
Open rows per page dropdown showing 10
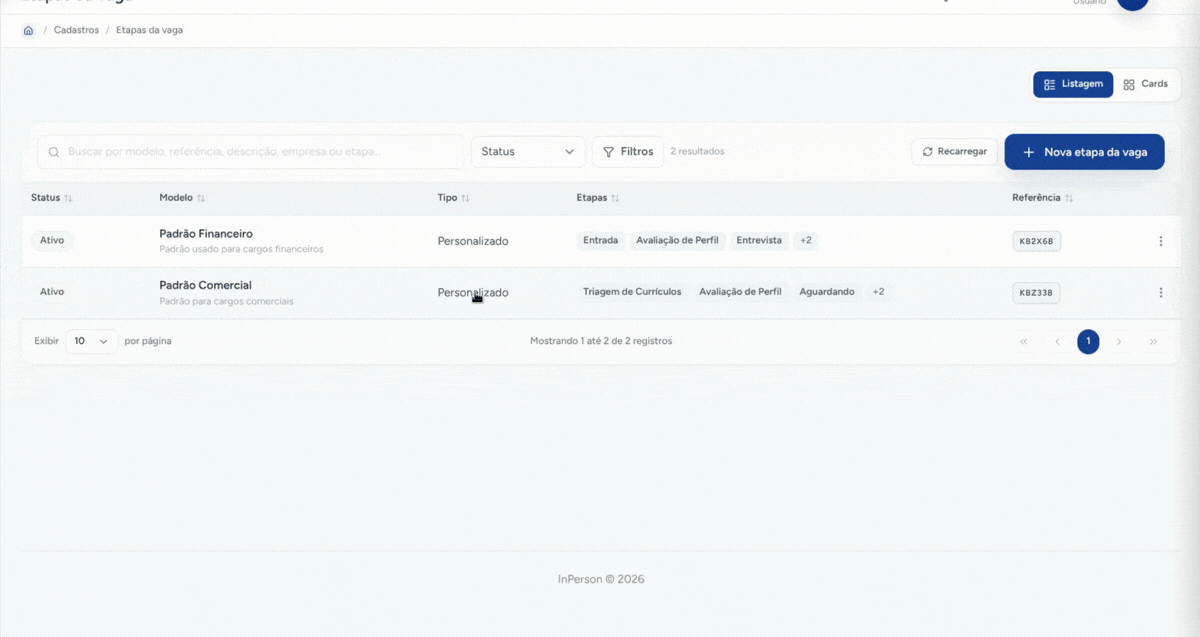(x=92, y=341)
